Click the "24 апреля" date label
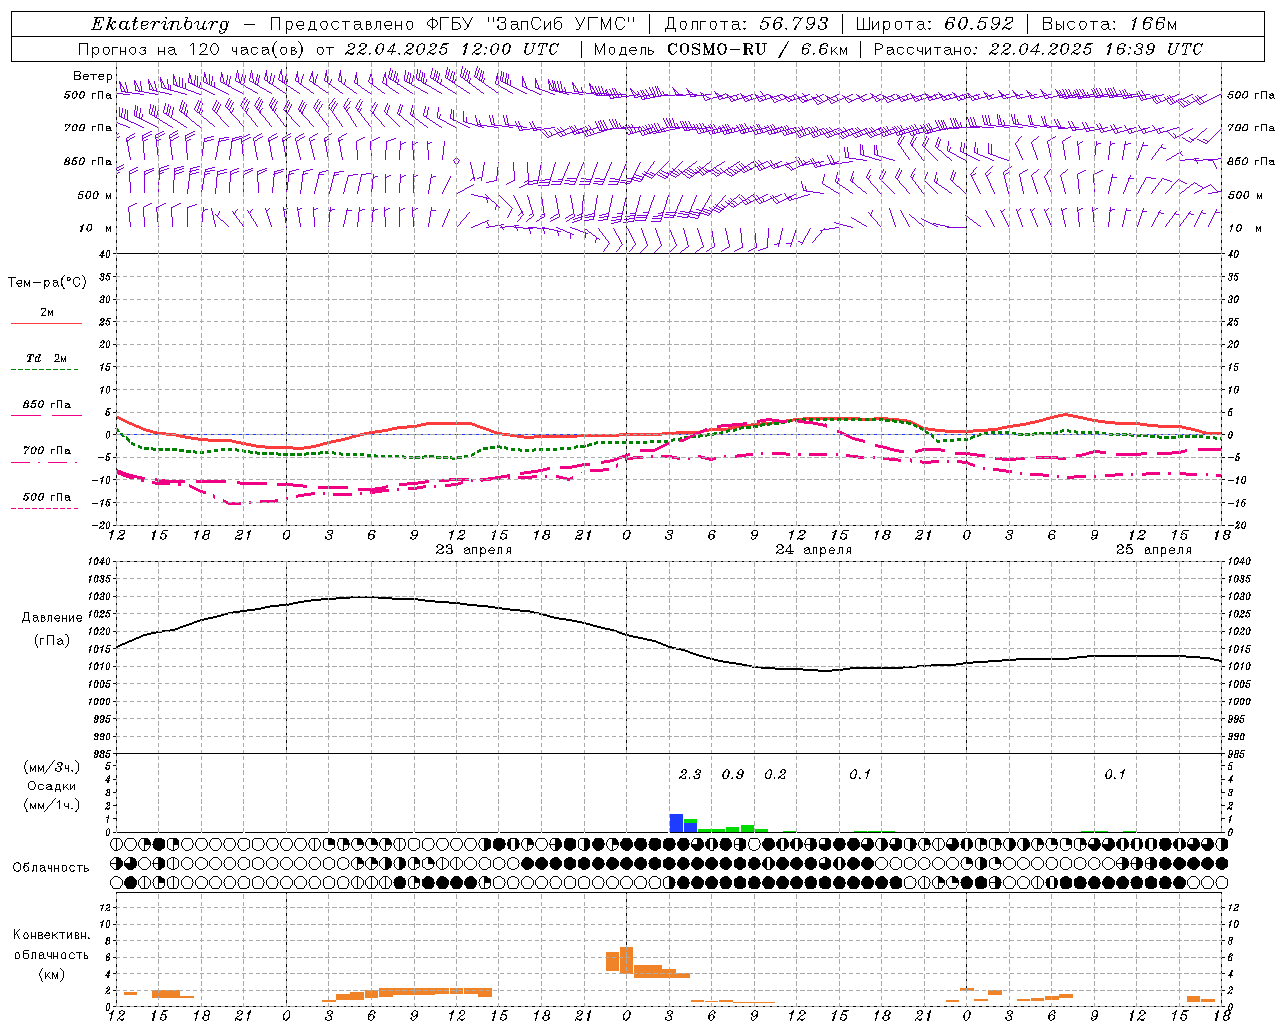This screenshot has height=1024, width=1280. pyautogui.click(x=814, y=550)
